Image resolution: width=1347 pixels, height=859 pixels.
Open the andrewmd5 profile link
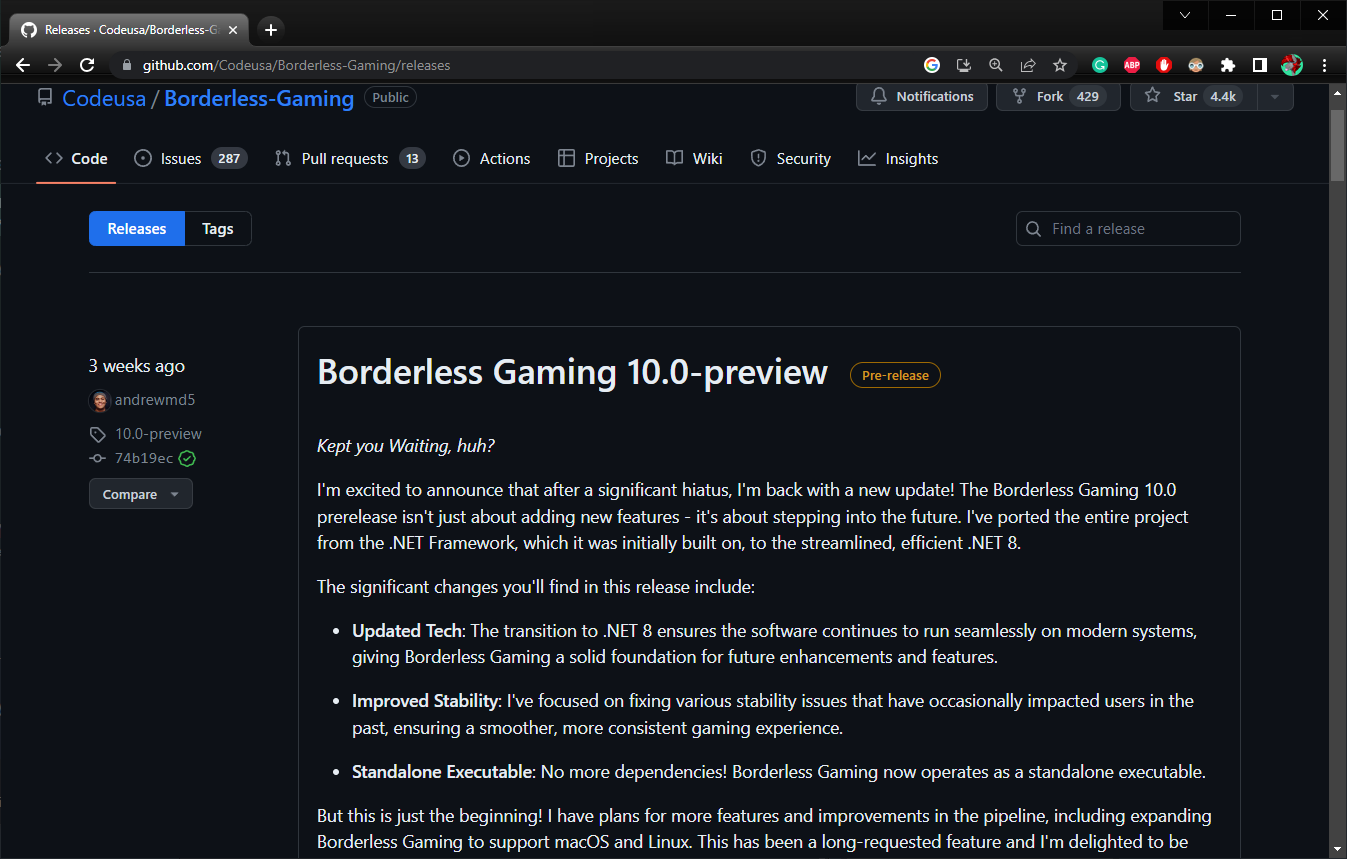pyautogui.click(x=155, y=400)
